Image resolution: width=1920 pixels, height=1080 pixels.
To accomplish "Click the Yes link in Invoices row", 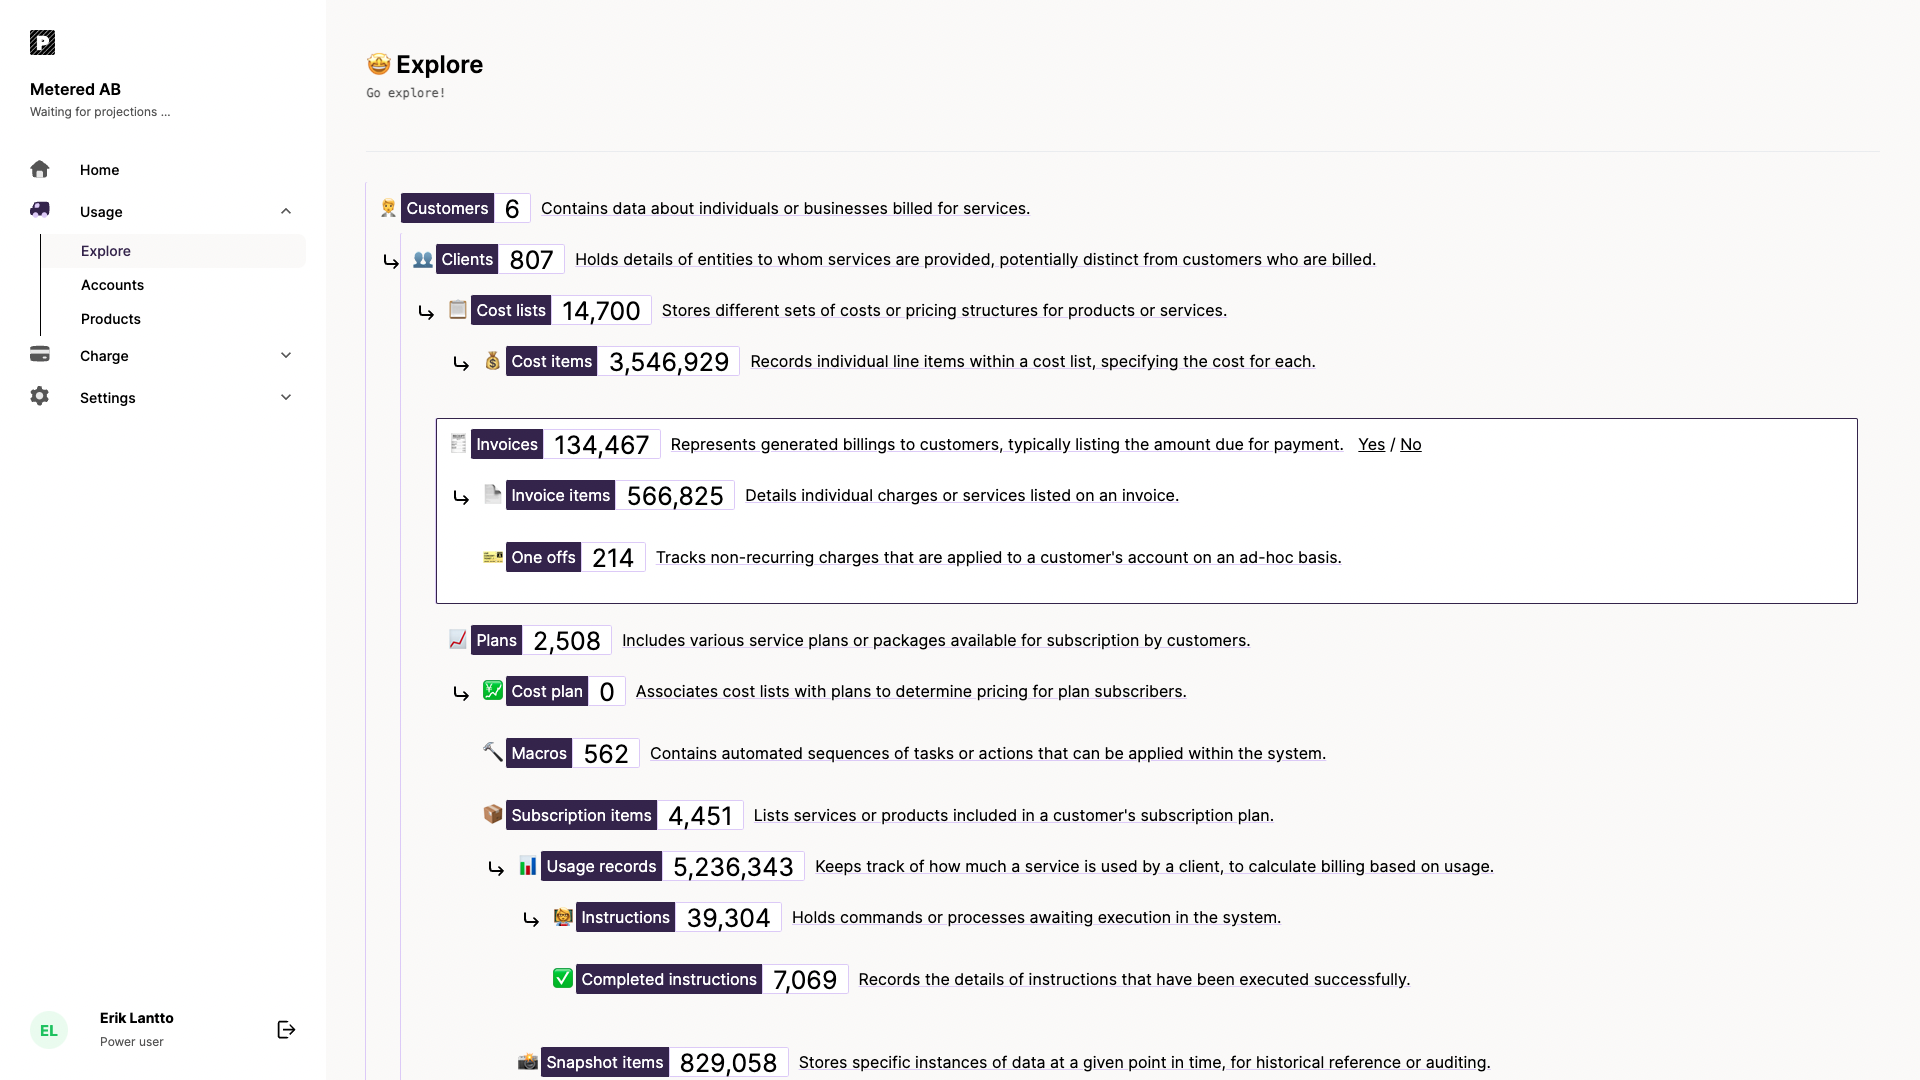I will [1371, 444].
